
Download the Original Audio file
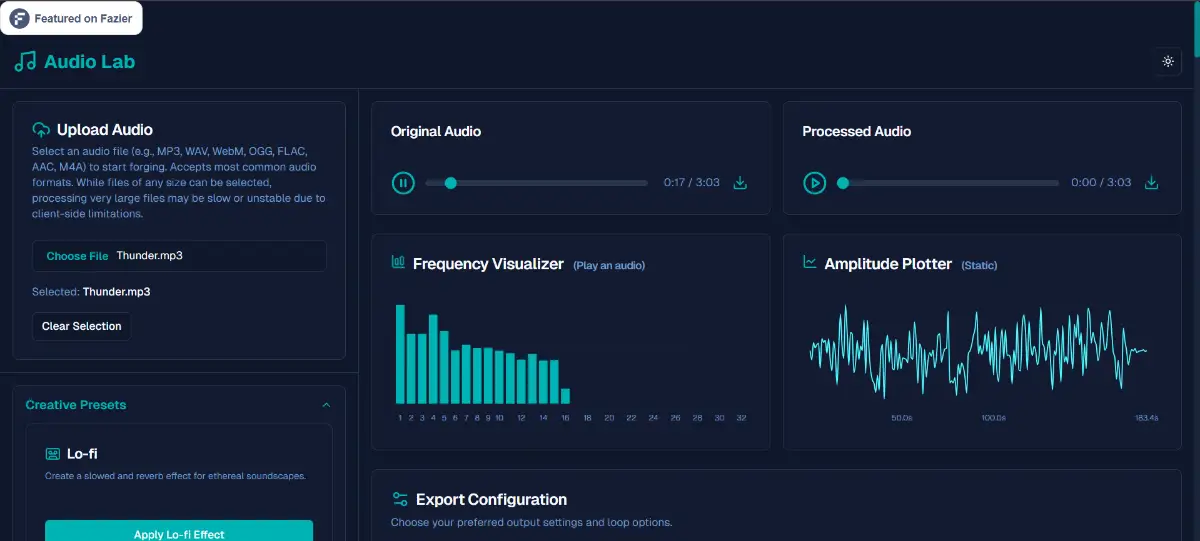[x=740, y=183]
